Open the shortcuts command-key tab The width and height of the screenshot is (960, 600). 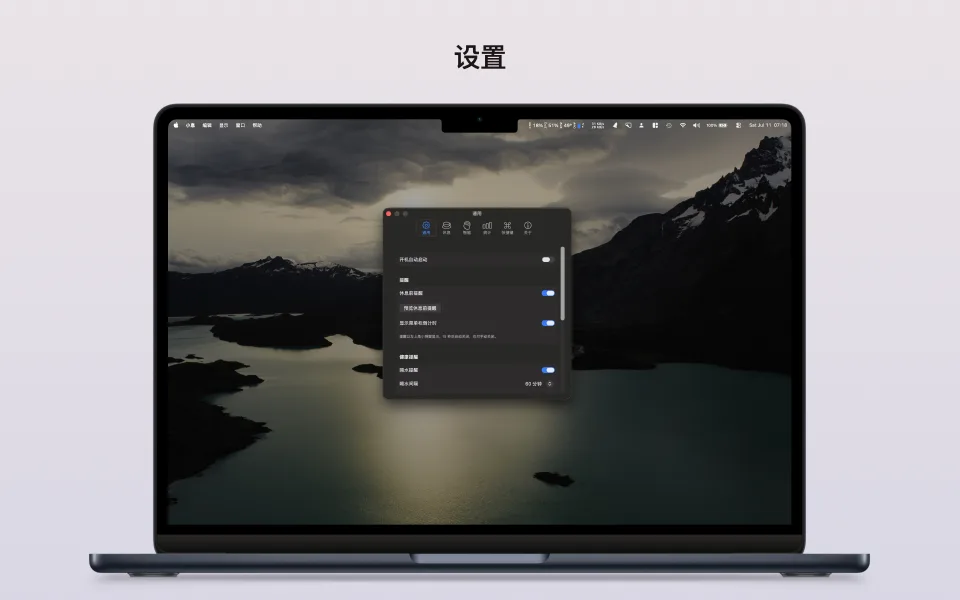[x=508, y=228]
